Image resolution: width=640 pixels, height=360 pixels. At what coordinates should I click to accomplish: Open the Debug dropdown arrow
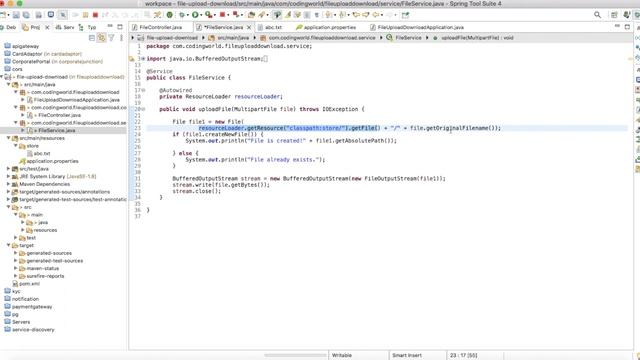pos(187,16)
